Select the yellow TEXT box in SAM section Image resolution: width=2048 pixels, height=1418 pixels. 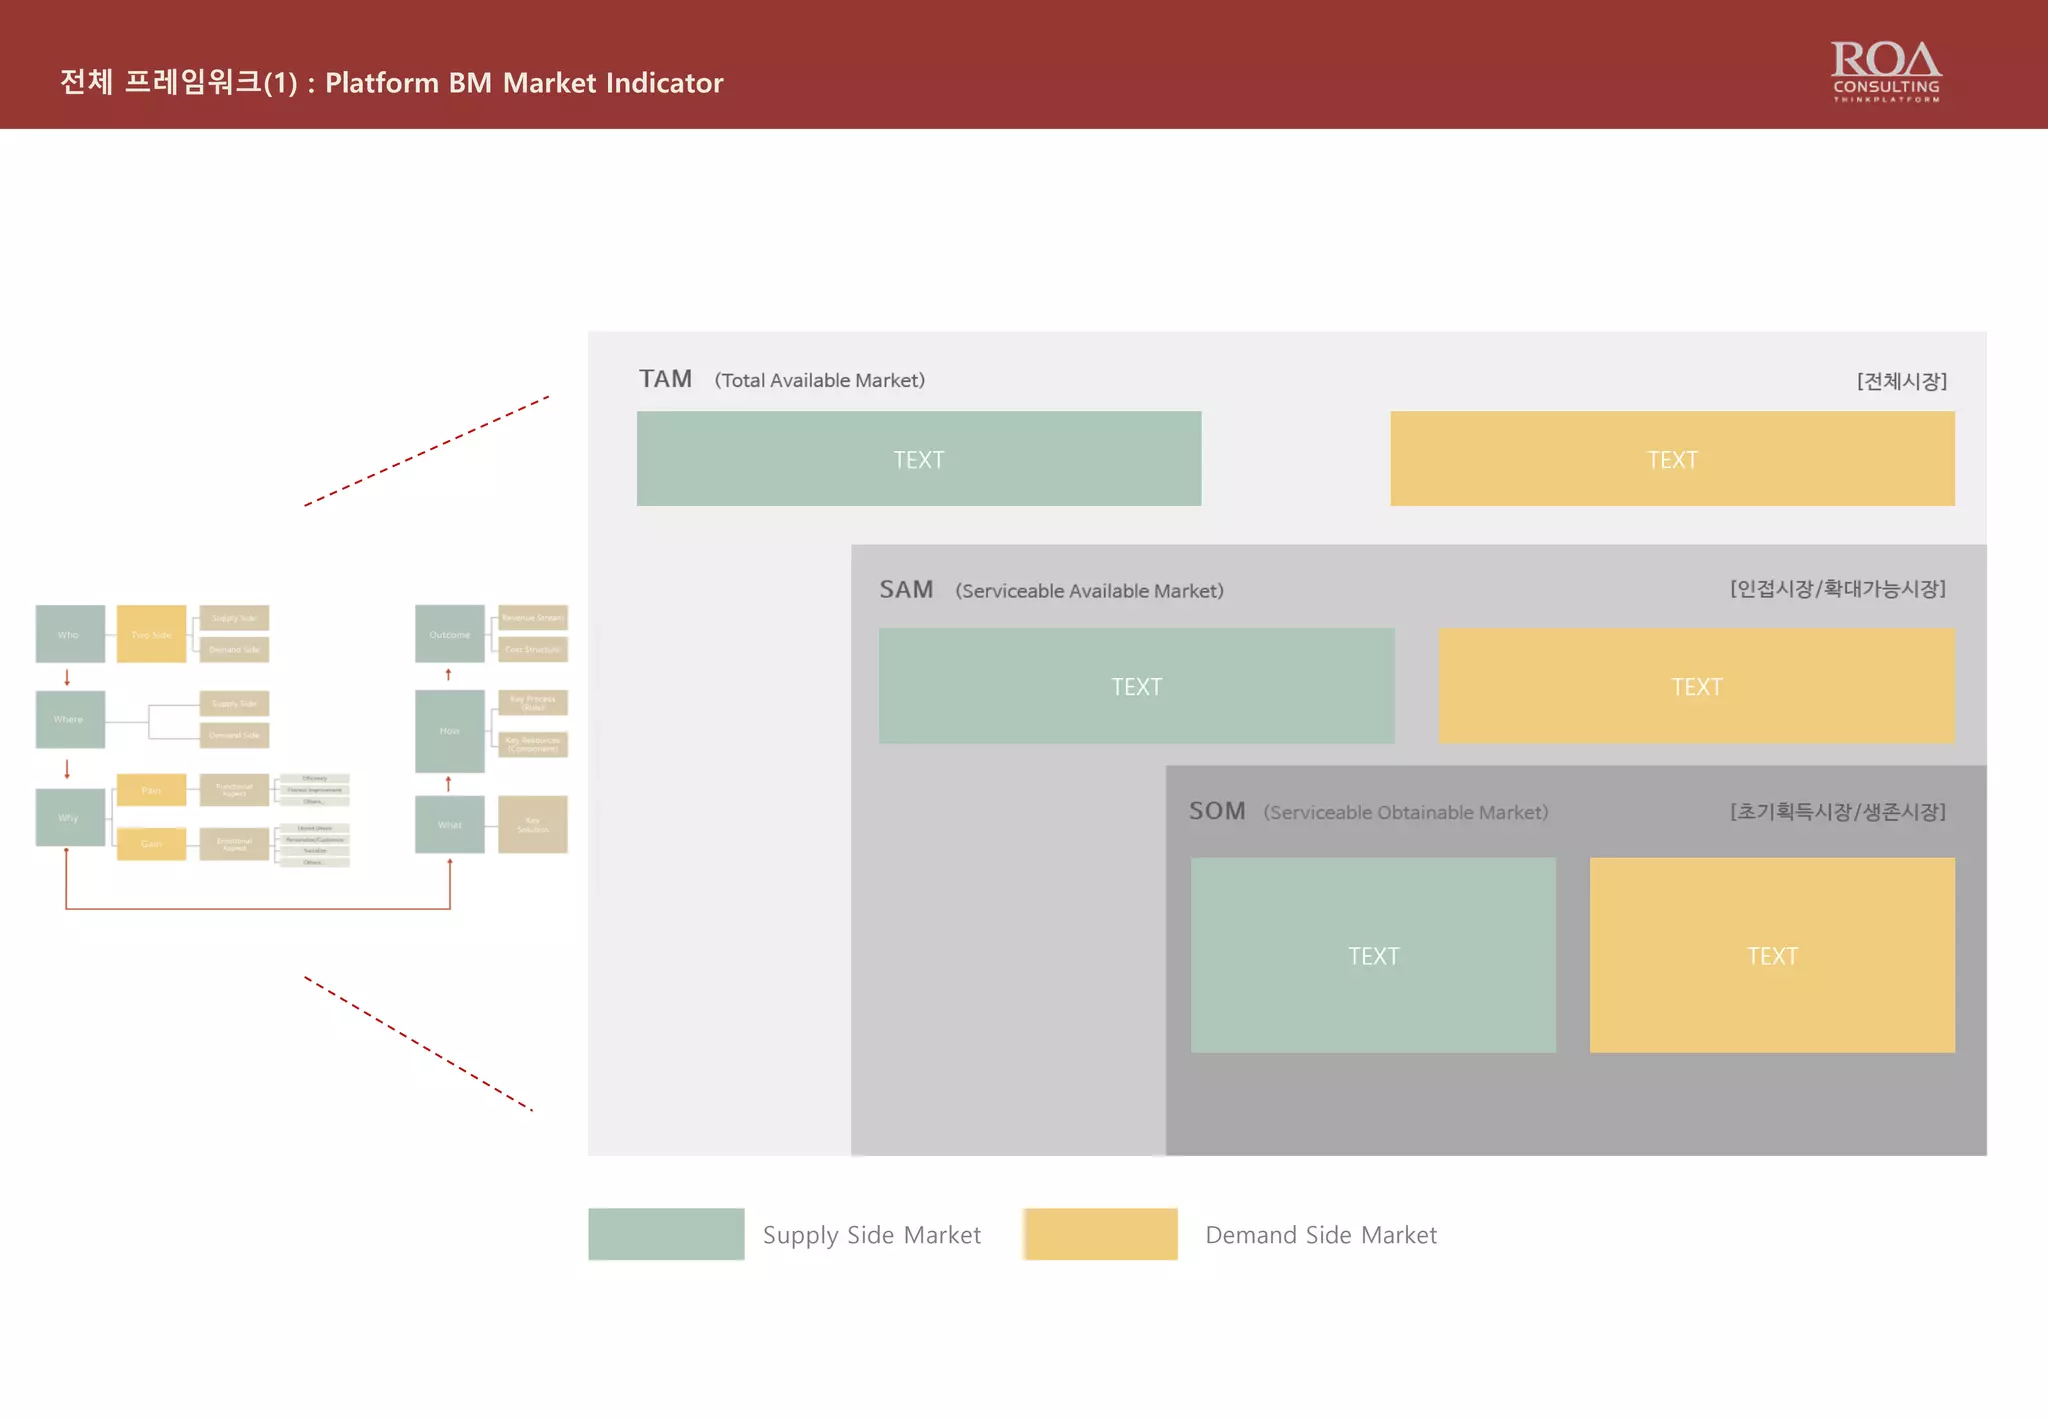1696,686
